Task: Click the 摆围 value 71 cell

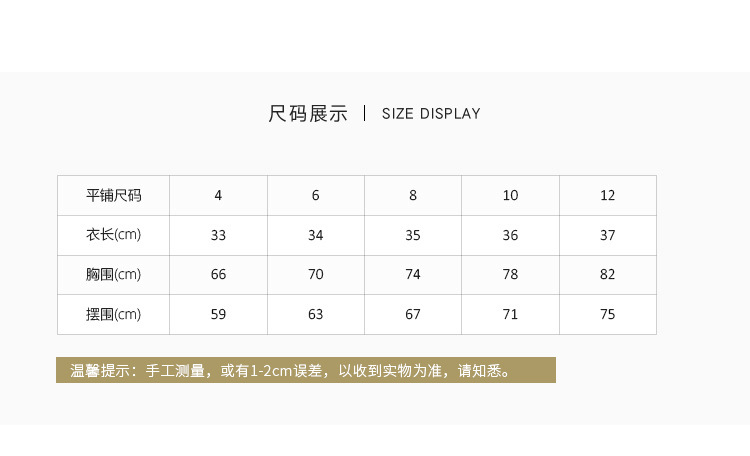Action: tap(510, 314)
